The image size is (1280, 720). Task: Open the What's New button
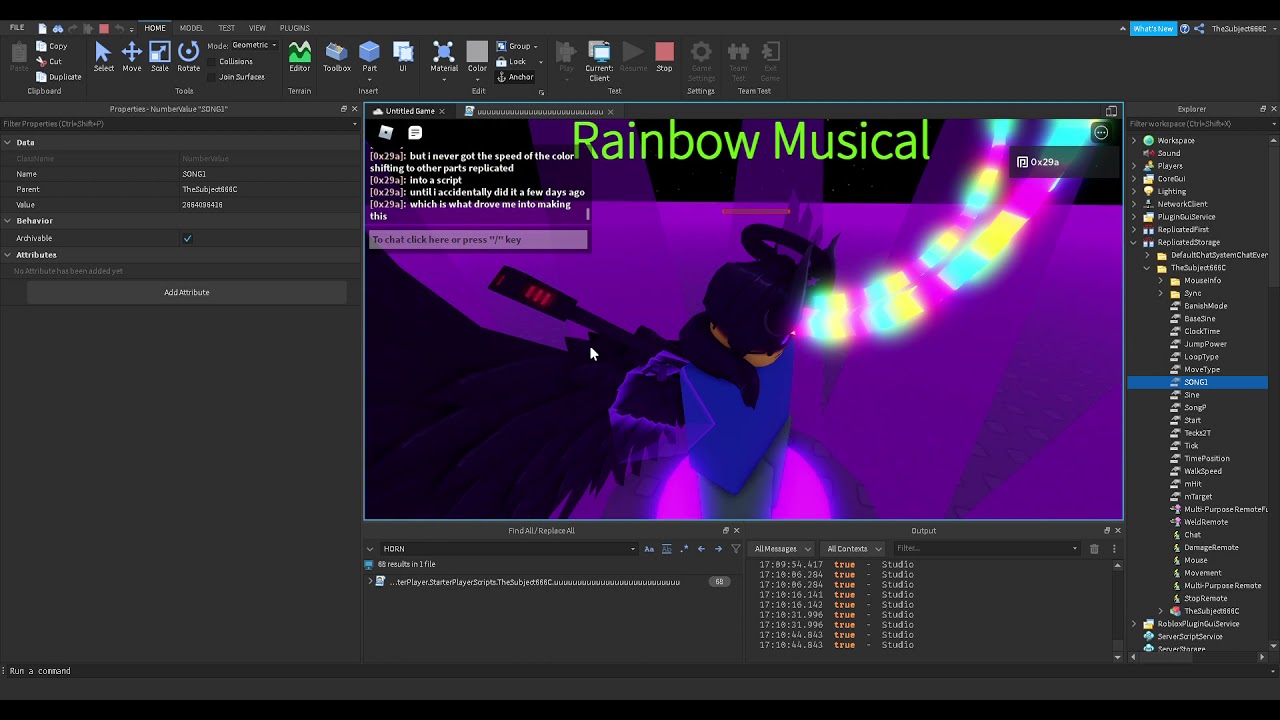pyautogui.click(x=1153, y=29)
